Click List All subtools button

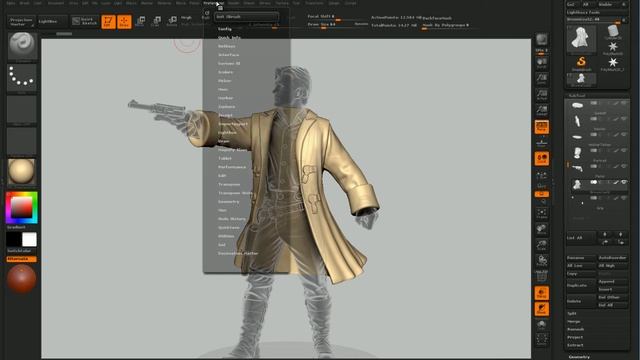tap(581, 238)
